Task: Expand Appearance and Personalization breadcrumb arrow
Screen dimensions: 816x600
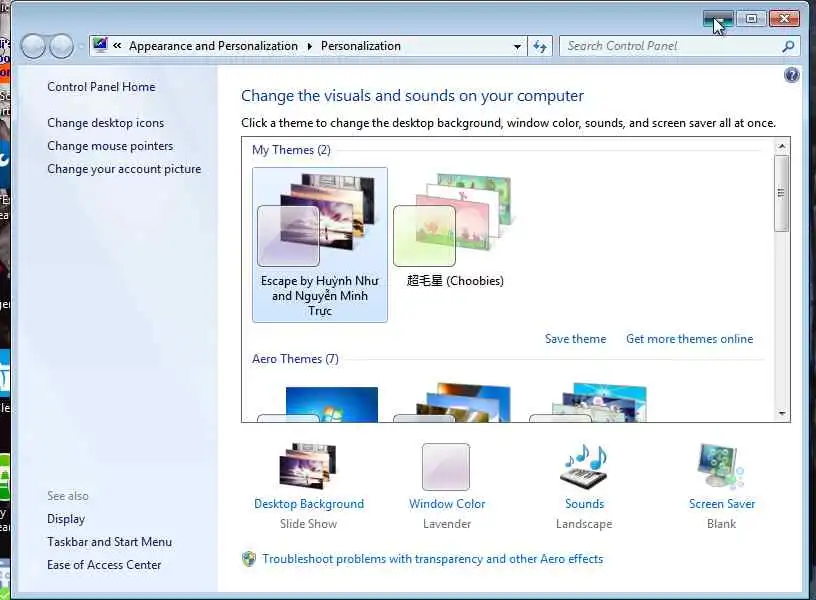Action: 310,46
